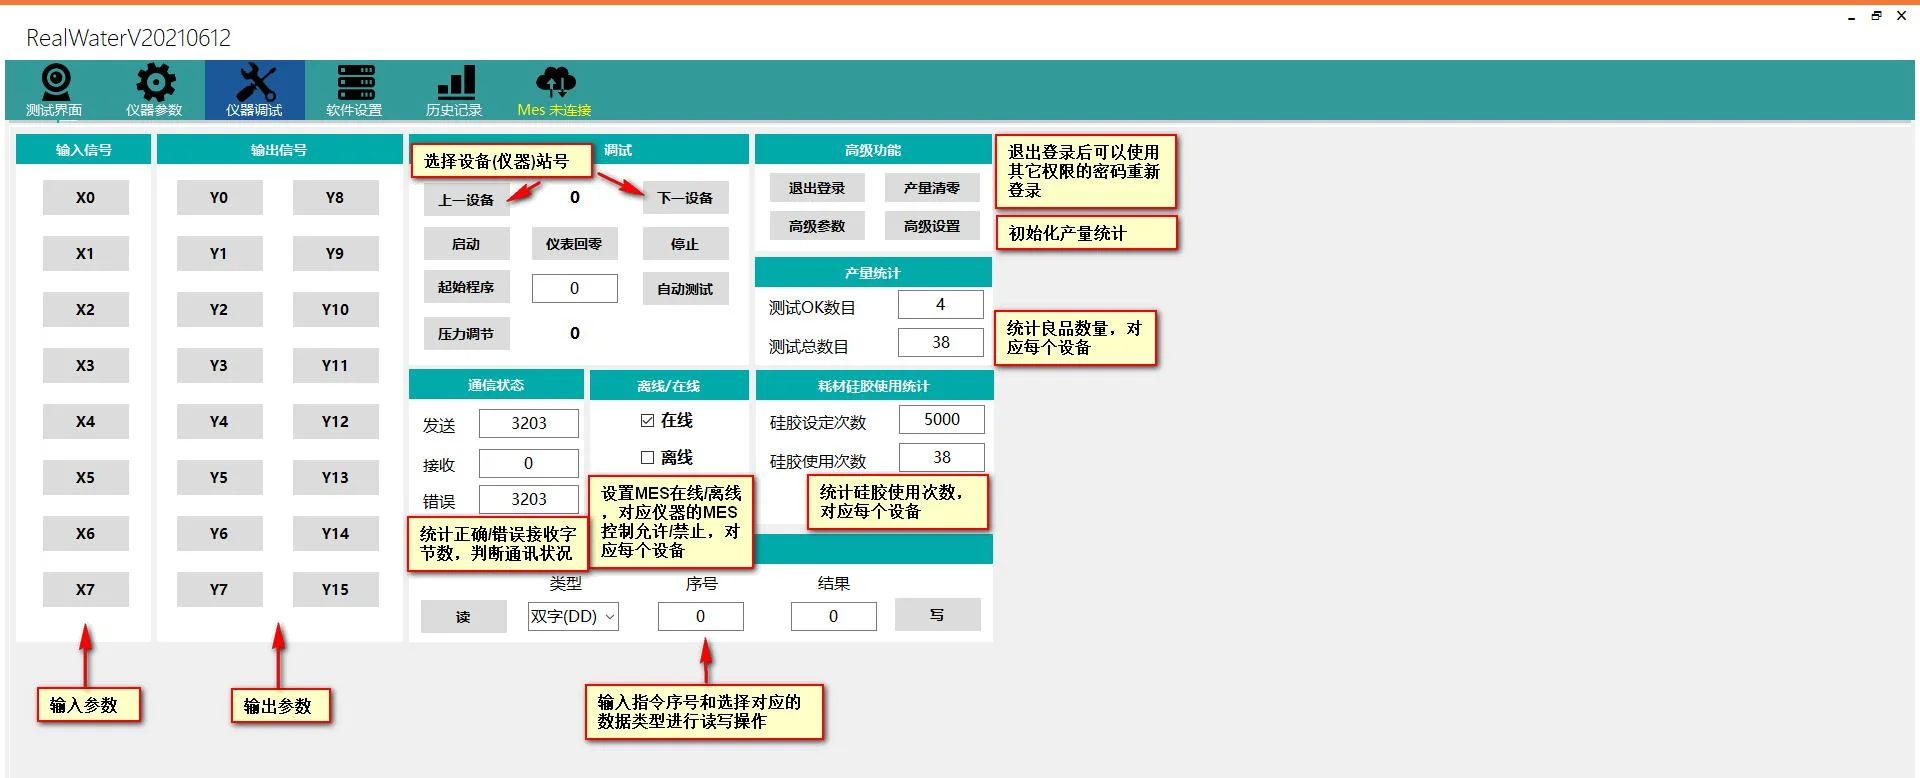The width and height of the screenshot is (1920, 778).
Task: Click the 起始程序 button
Action: tap(466, 287)
